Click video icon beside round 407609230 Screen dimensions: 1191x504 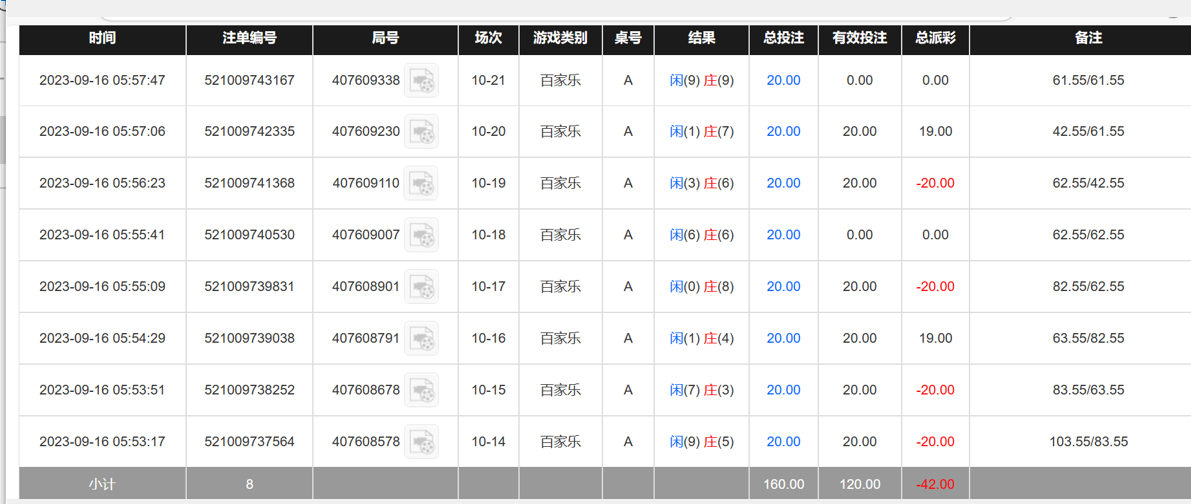422,132
